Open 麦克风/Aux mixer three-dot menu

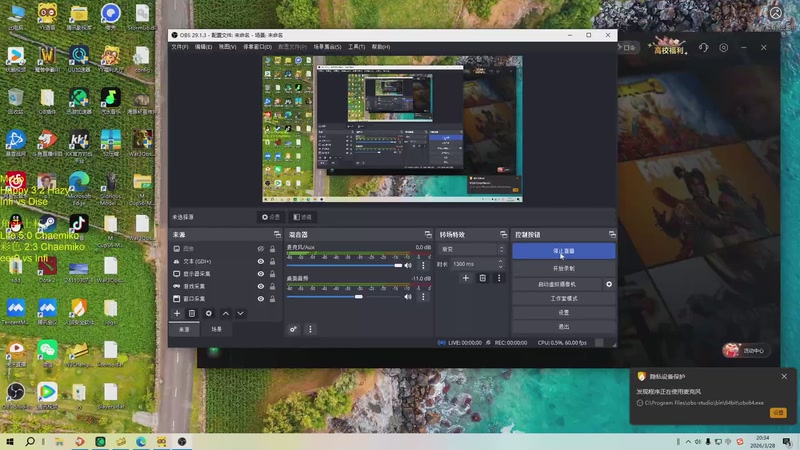(423, 266)
